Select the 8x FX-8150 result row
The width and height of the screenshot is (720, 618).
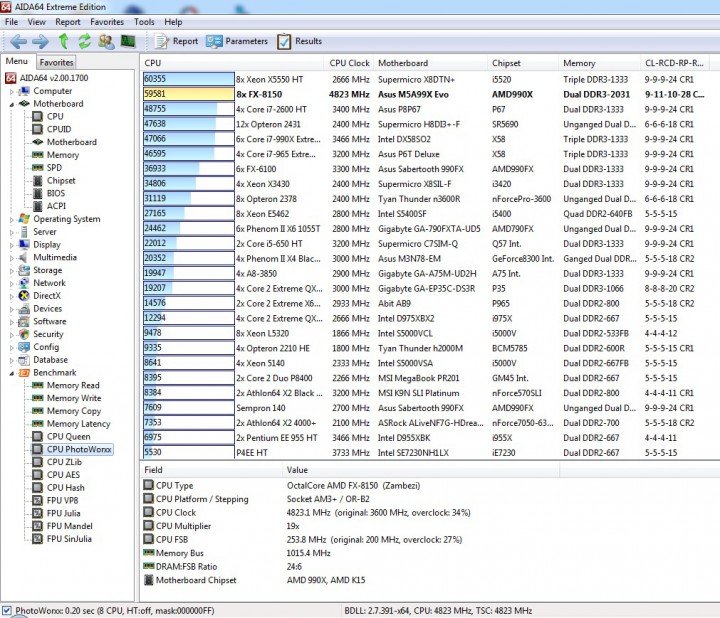(425, 95)
